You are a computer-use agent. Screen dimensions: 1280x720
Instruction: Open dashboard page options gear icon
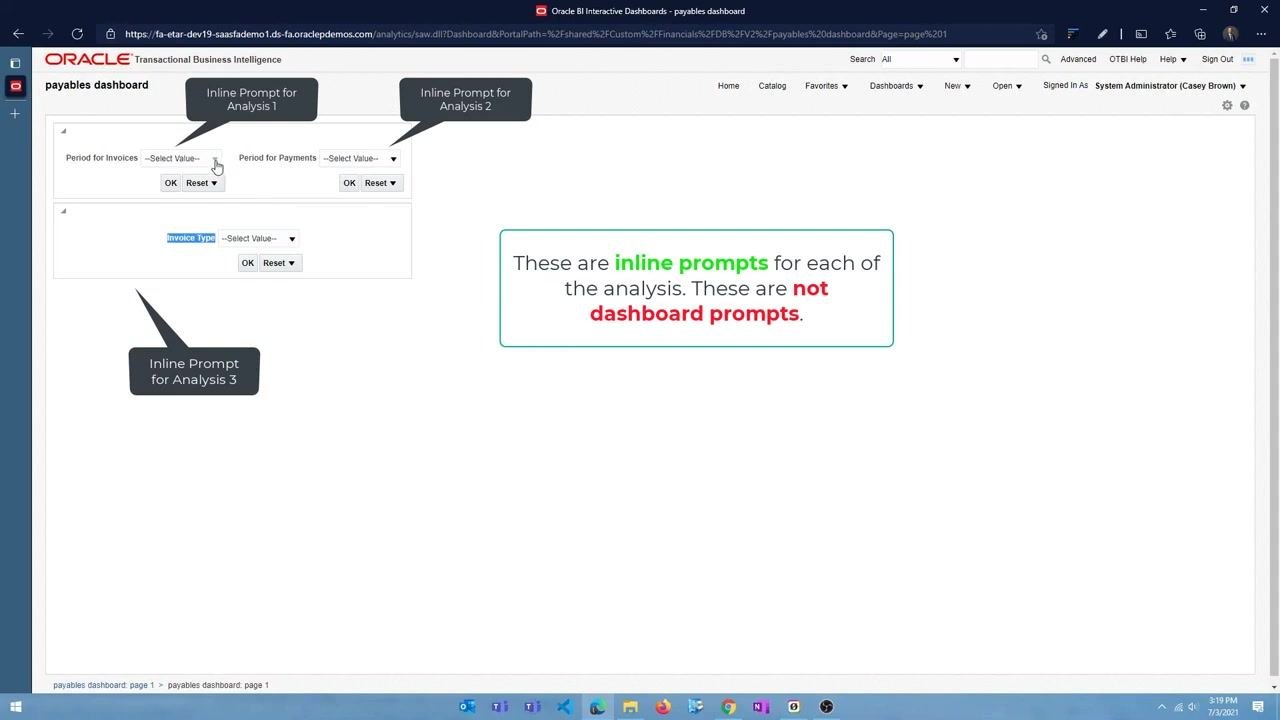pos(1227,105)
